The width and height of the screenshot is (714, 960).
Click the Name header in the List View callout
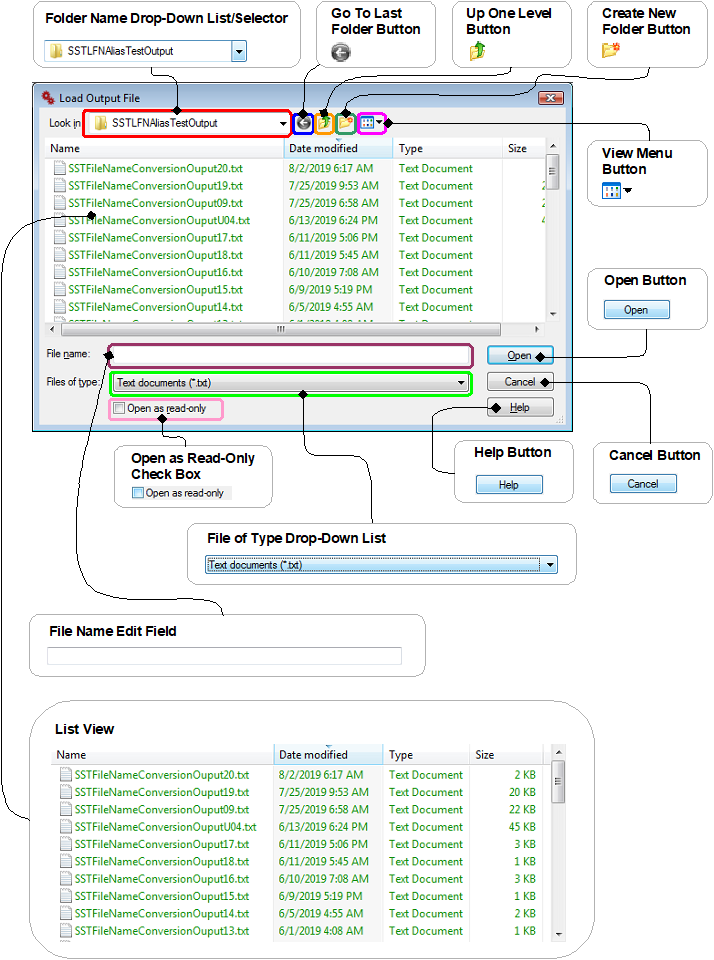(x=162, y=755)
